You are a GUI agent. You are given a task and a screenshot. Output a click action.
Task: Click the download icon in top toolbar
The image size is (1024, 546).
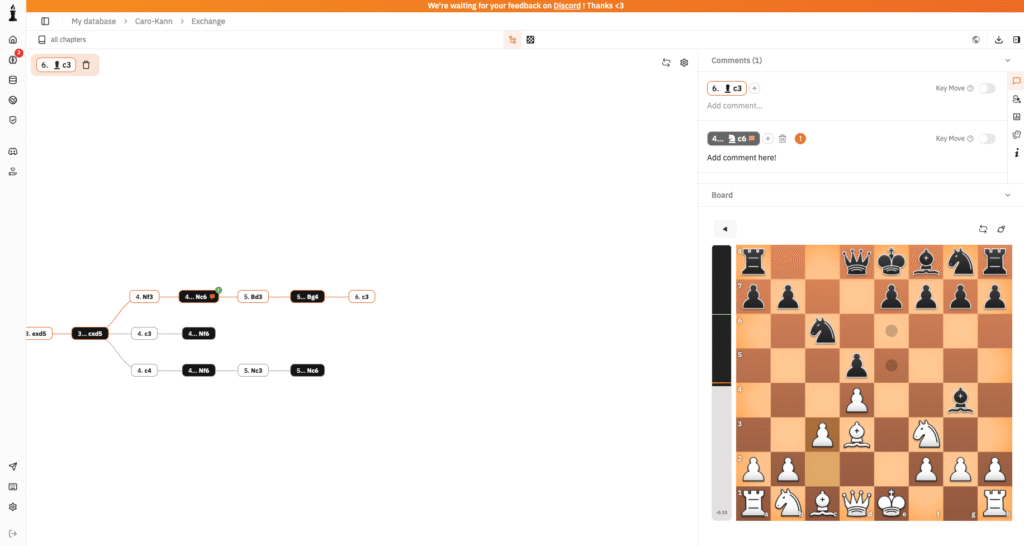999,40
